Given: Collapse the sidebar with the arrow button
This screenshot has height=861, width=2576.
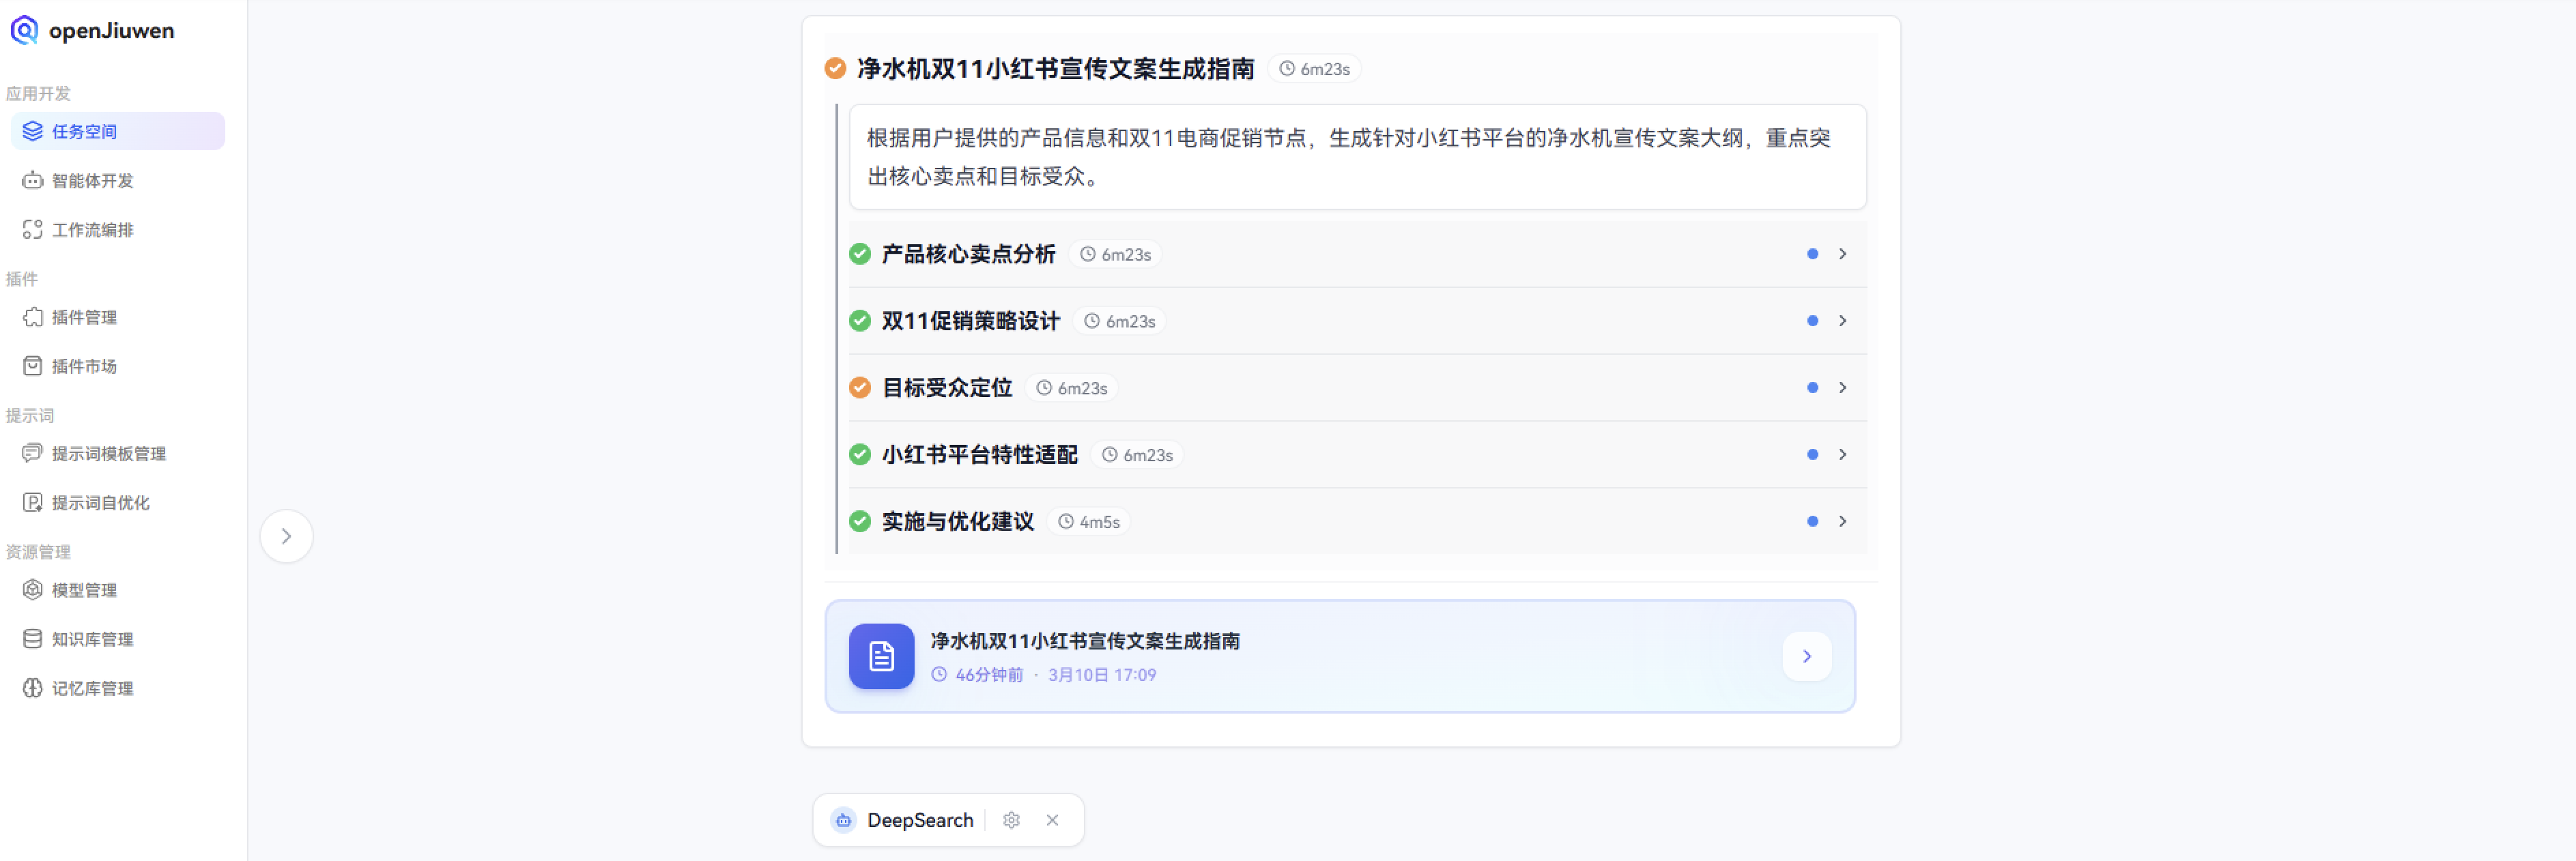Looking at the screenshot, I should tap(287, 536).
